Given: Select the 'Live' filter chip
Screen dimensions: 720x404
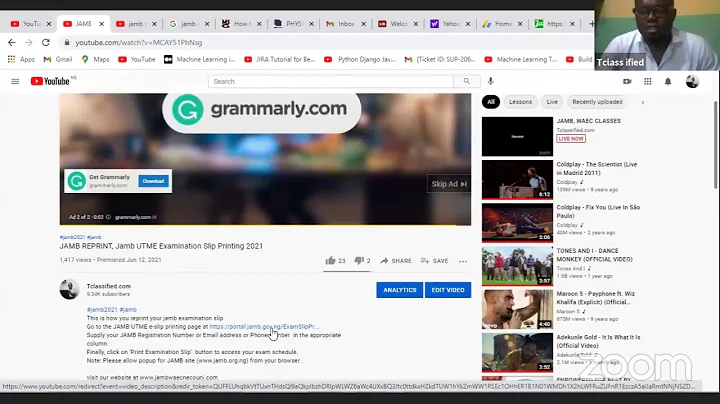Looking at the screenshot, I should [552, 102].
